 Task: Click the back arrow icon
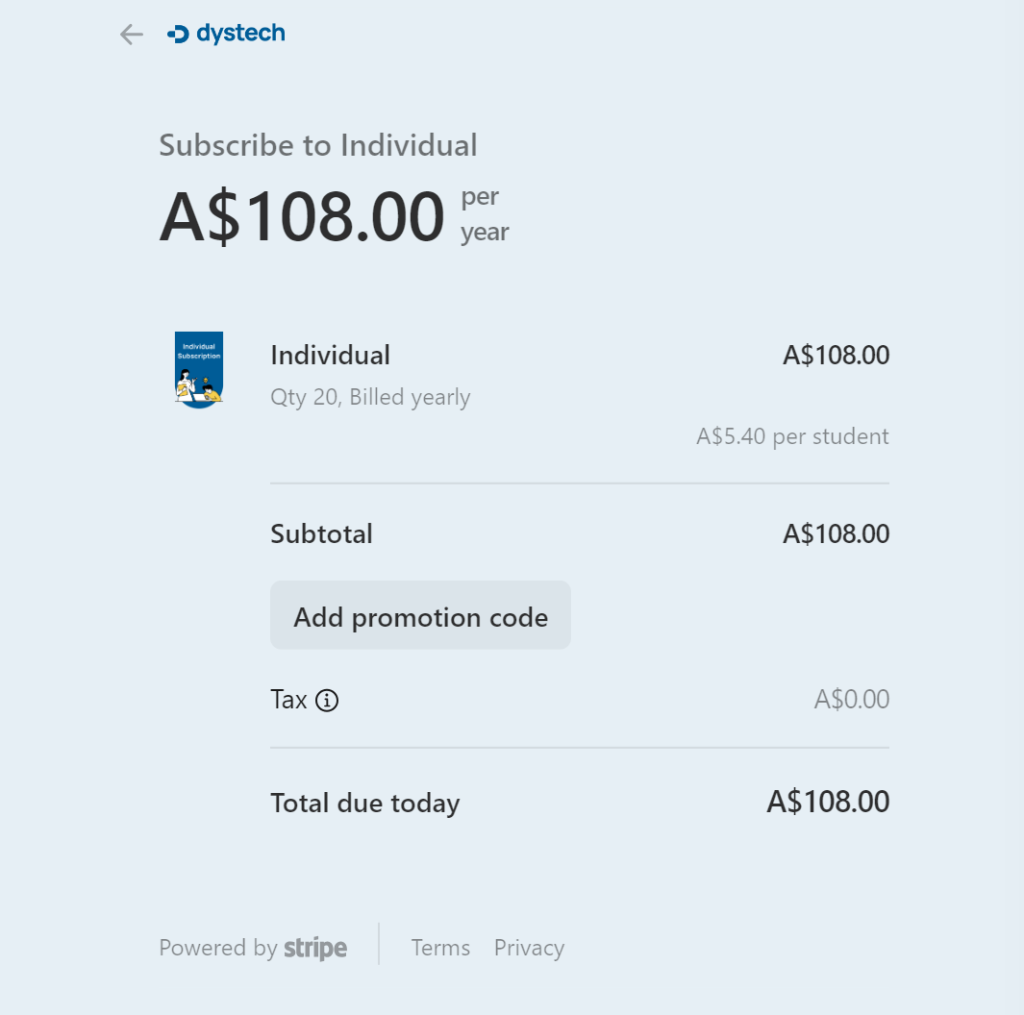[x=131, y=34]
